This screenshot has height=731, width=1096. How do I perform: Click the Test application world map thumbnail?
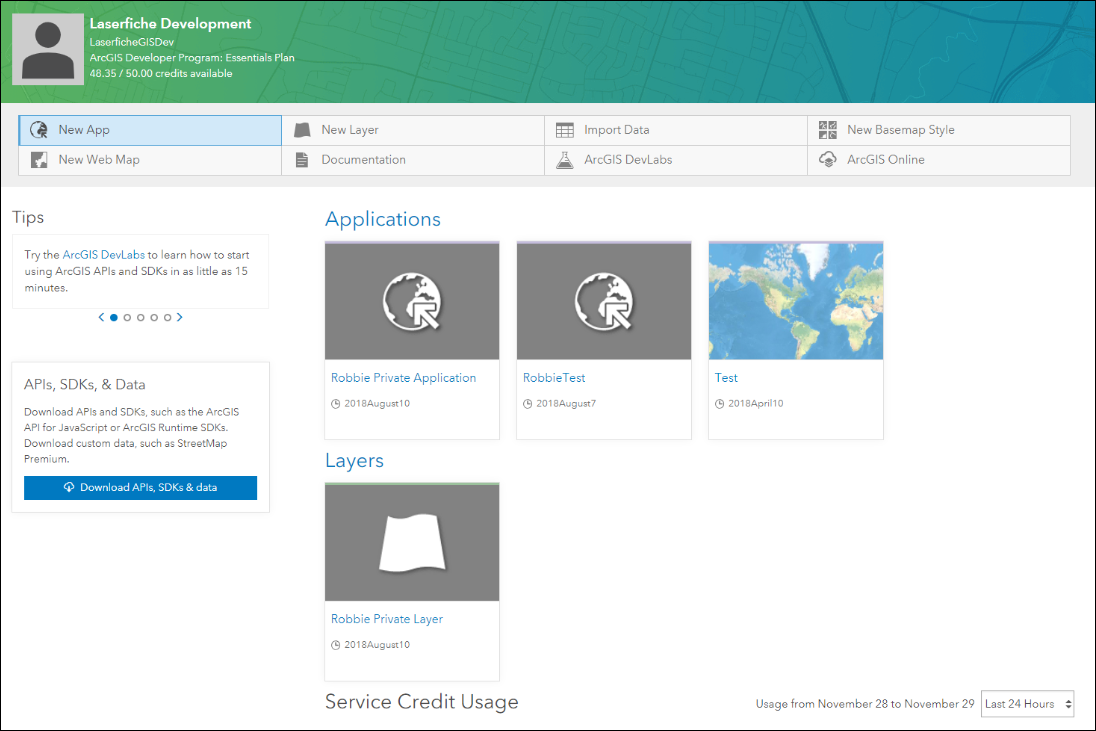point(795,301)
